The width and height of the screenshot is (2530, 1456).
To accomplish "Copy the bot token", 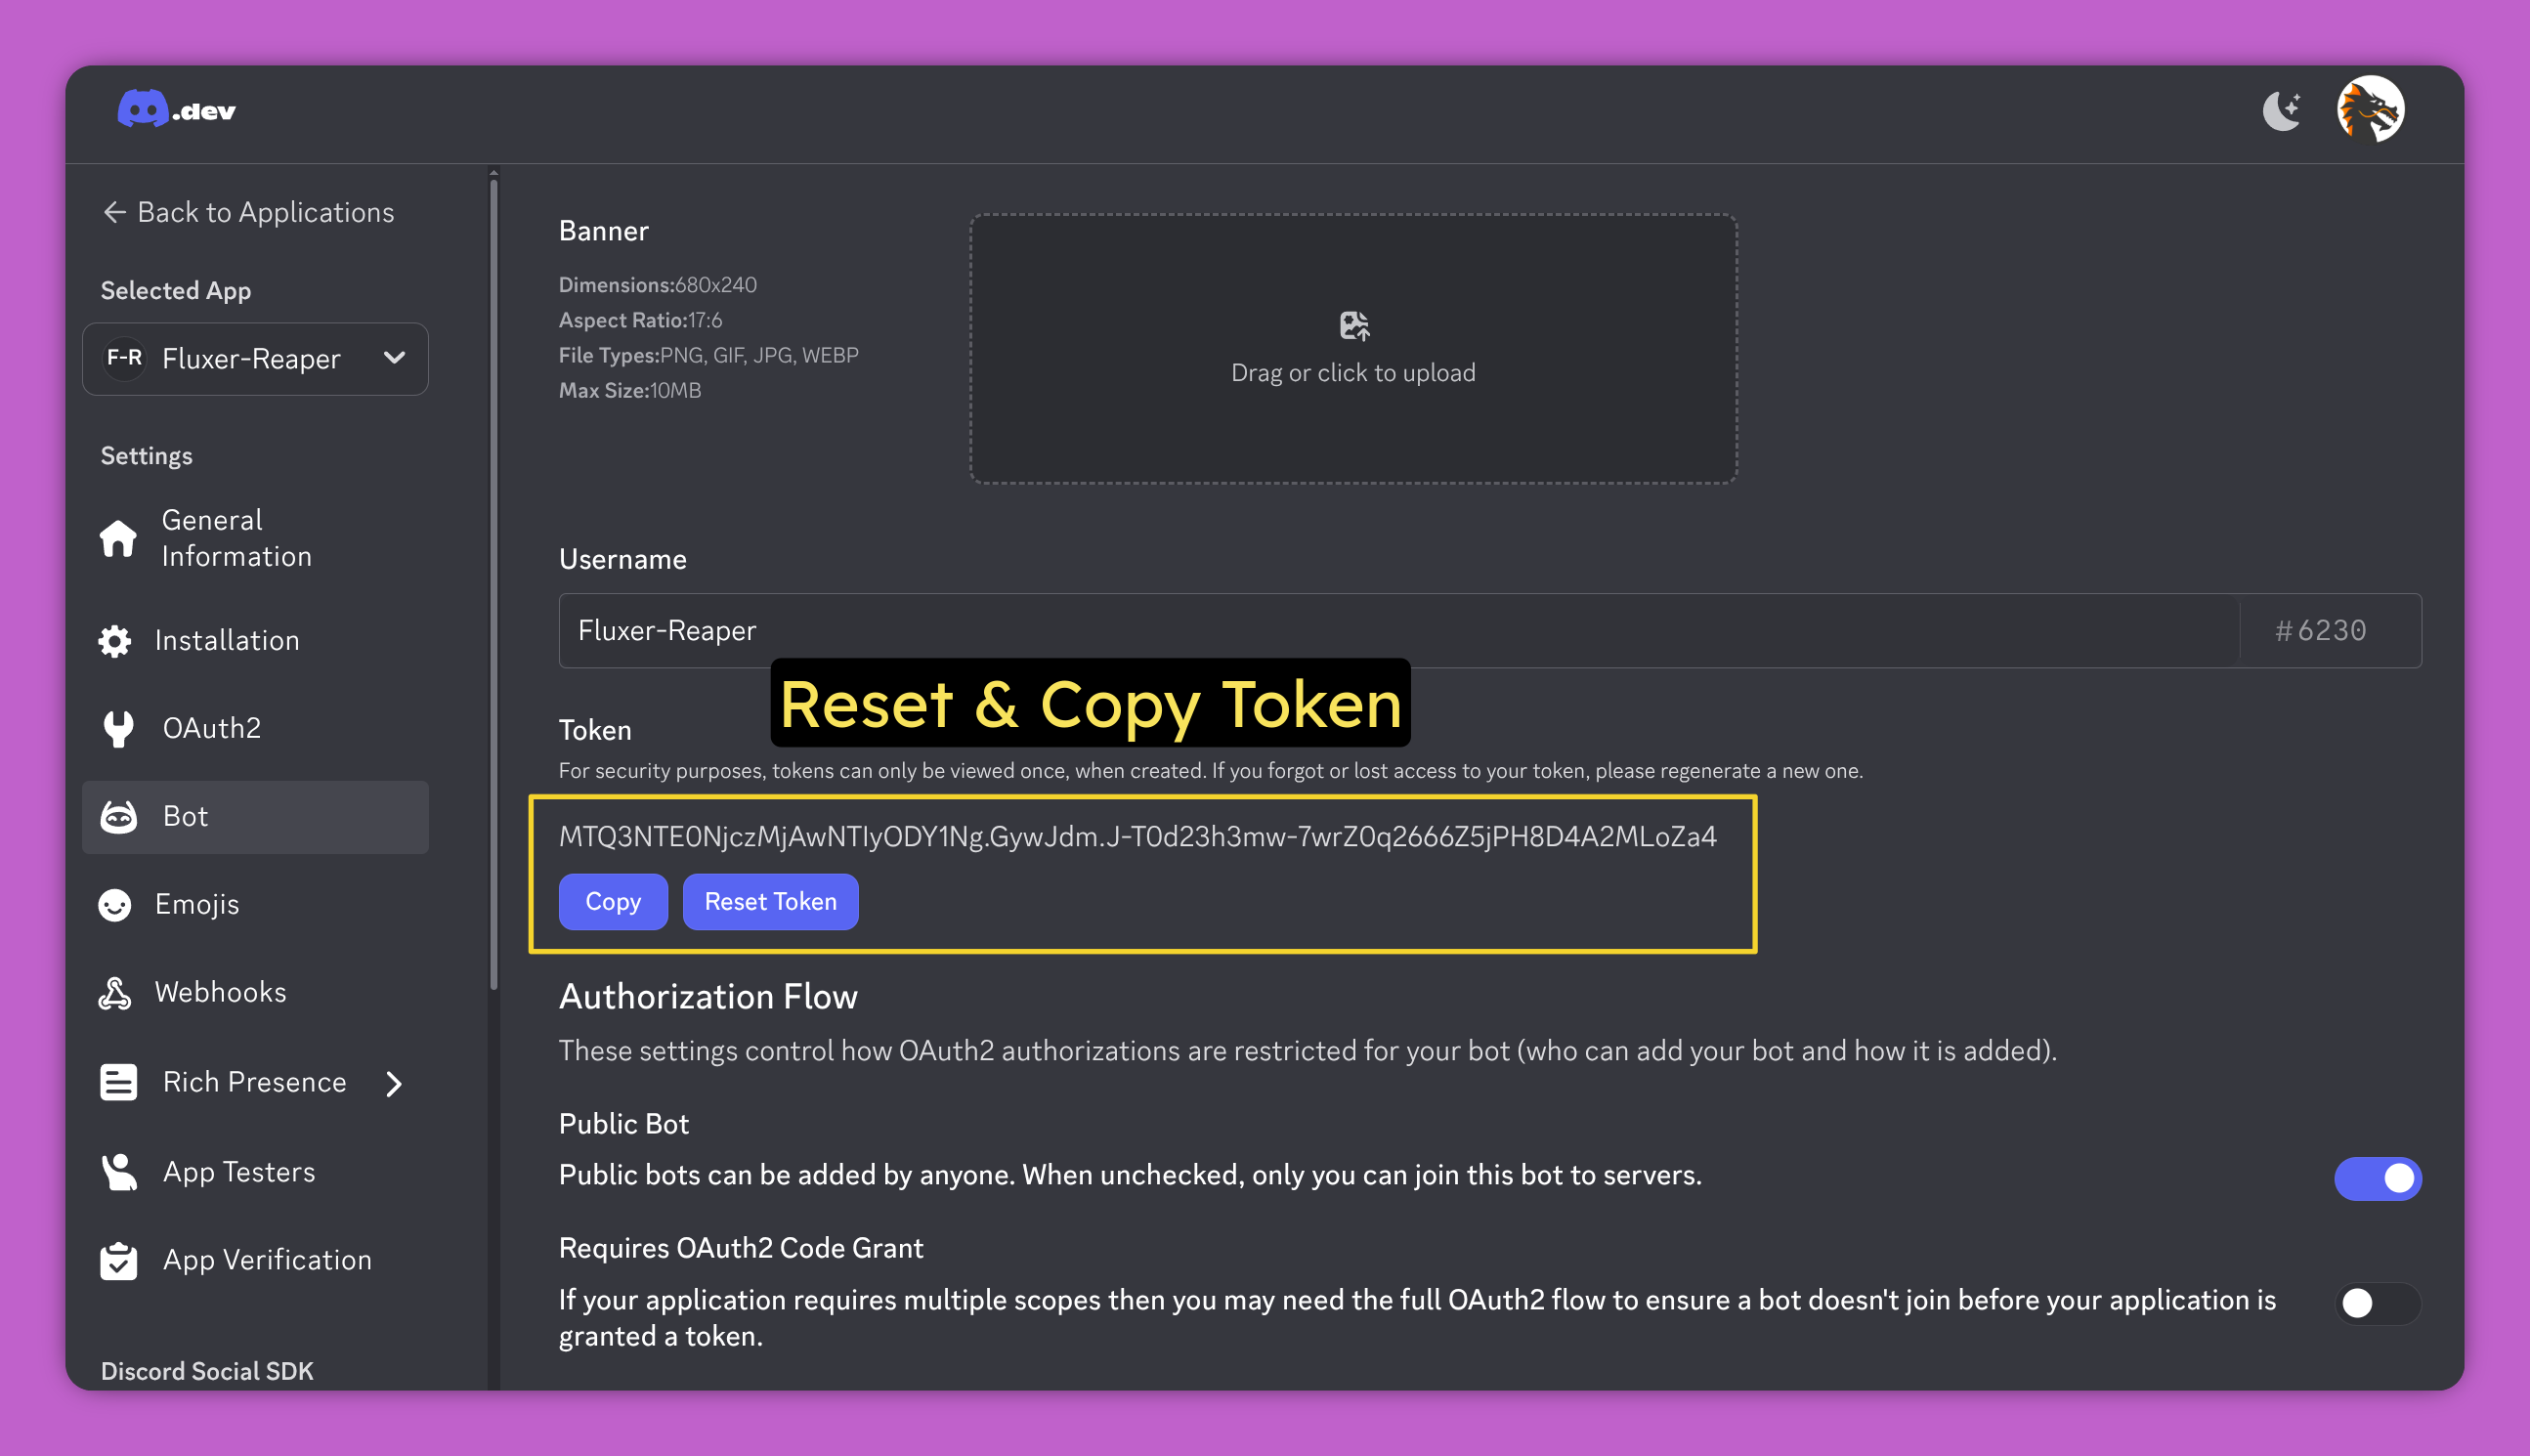I will (x=613, y=902).
